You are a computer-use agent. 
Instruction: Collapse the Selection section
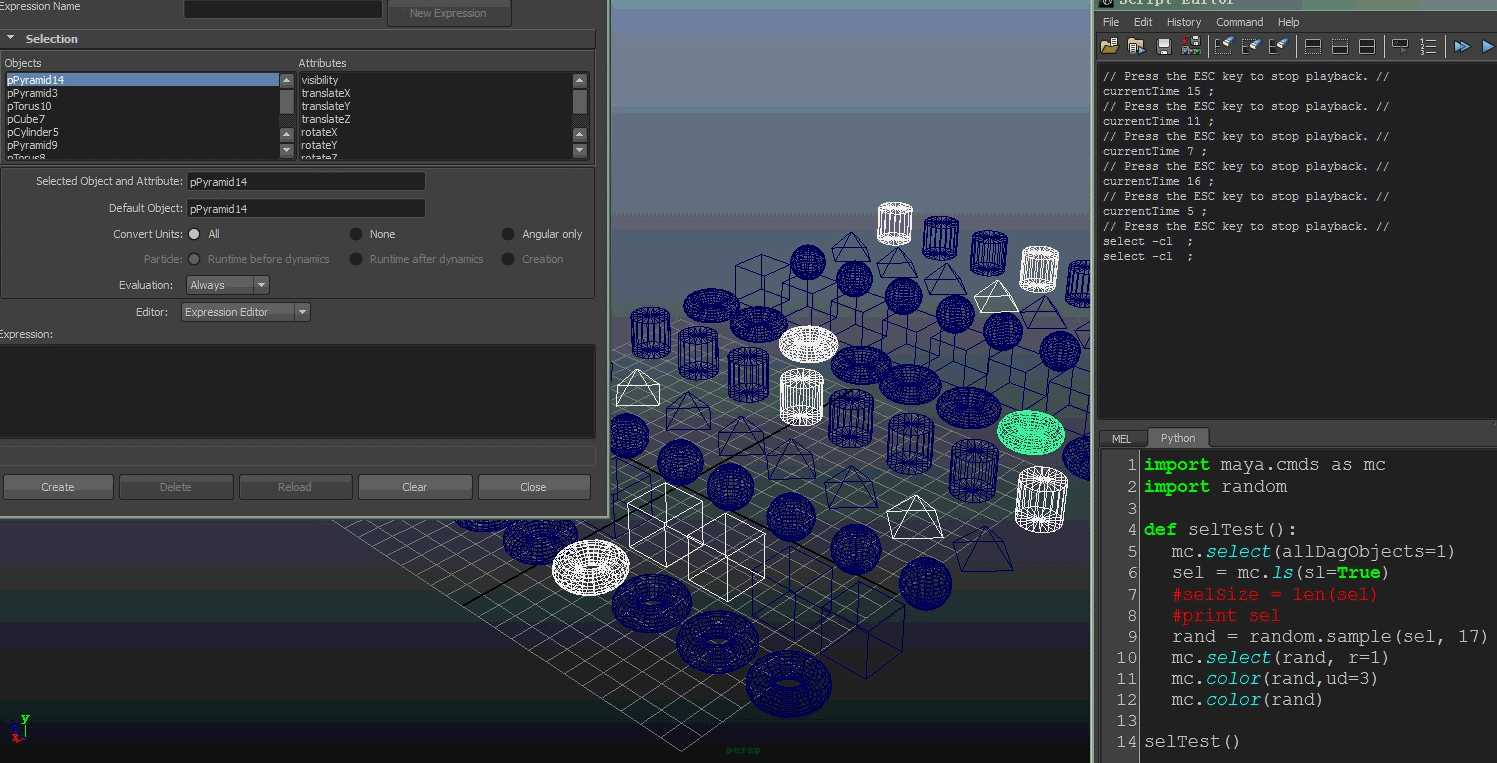11,38
